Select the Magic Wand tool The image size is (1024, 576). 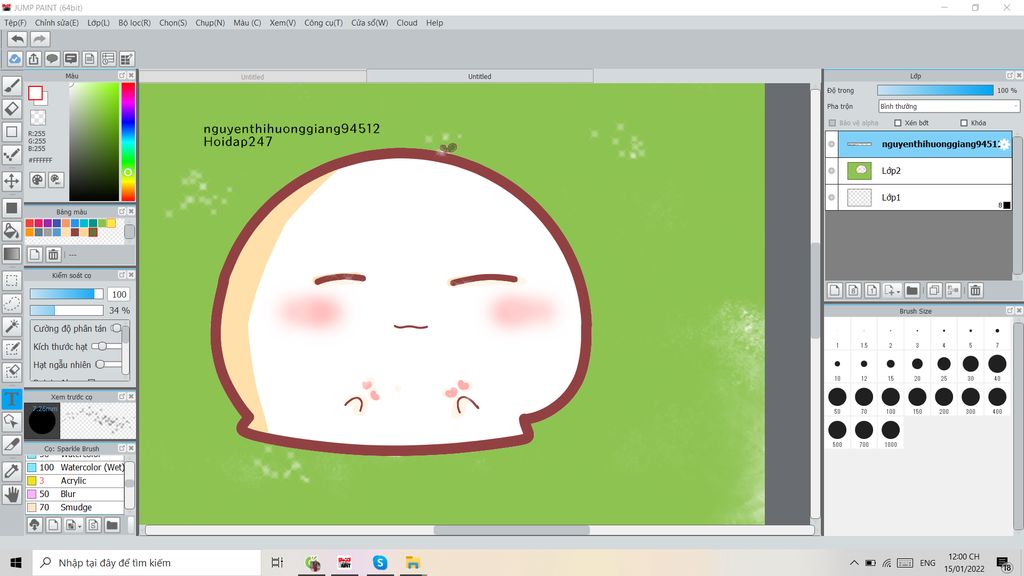coord(12,326)
